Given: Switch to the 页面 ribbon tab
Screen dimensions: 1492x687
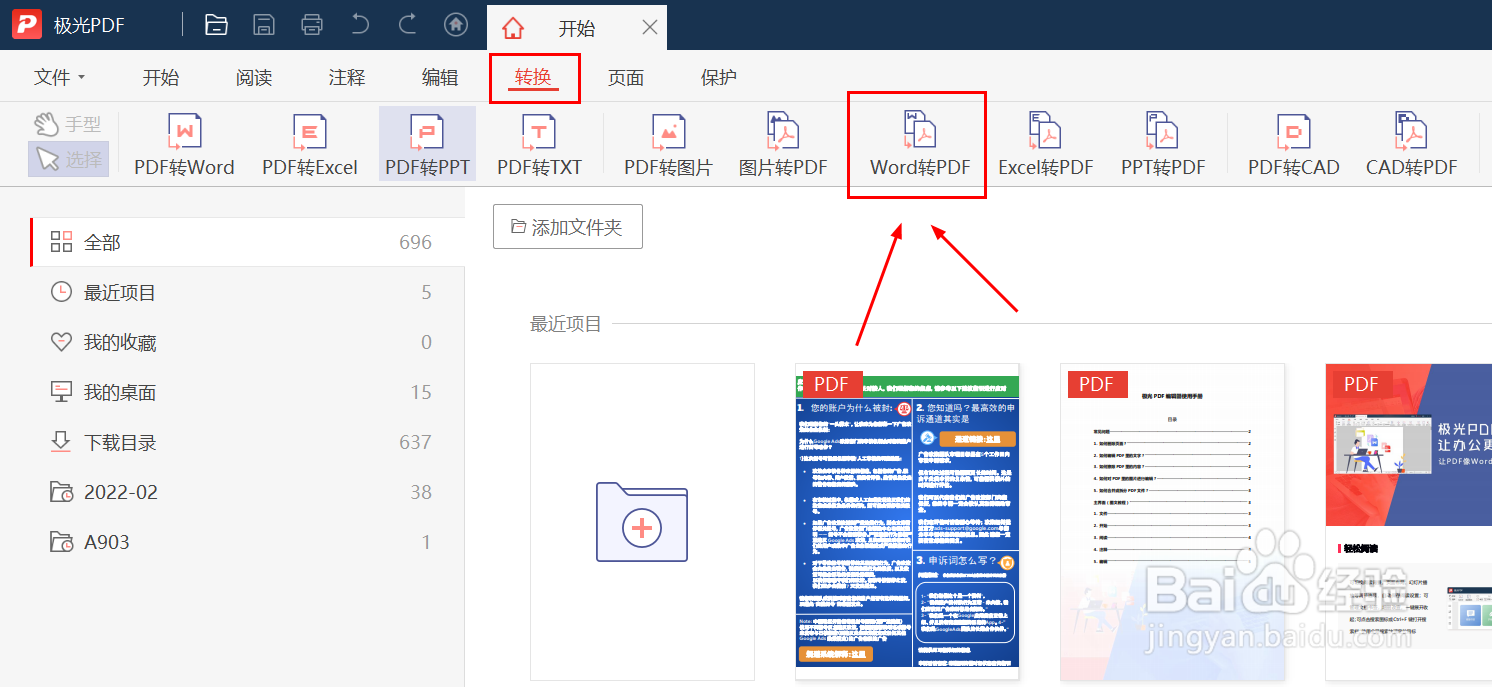Looking at the screenshot, I should click(x=626, y=77).
